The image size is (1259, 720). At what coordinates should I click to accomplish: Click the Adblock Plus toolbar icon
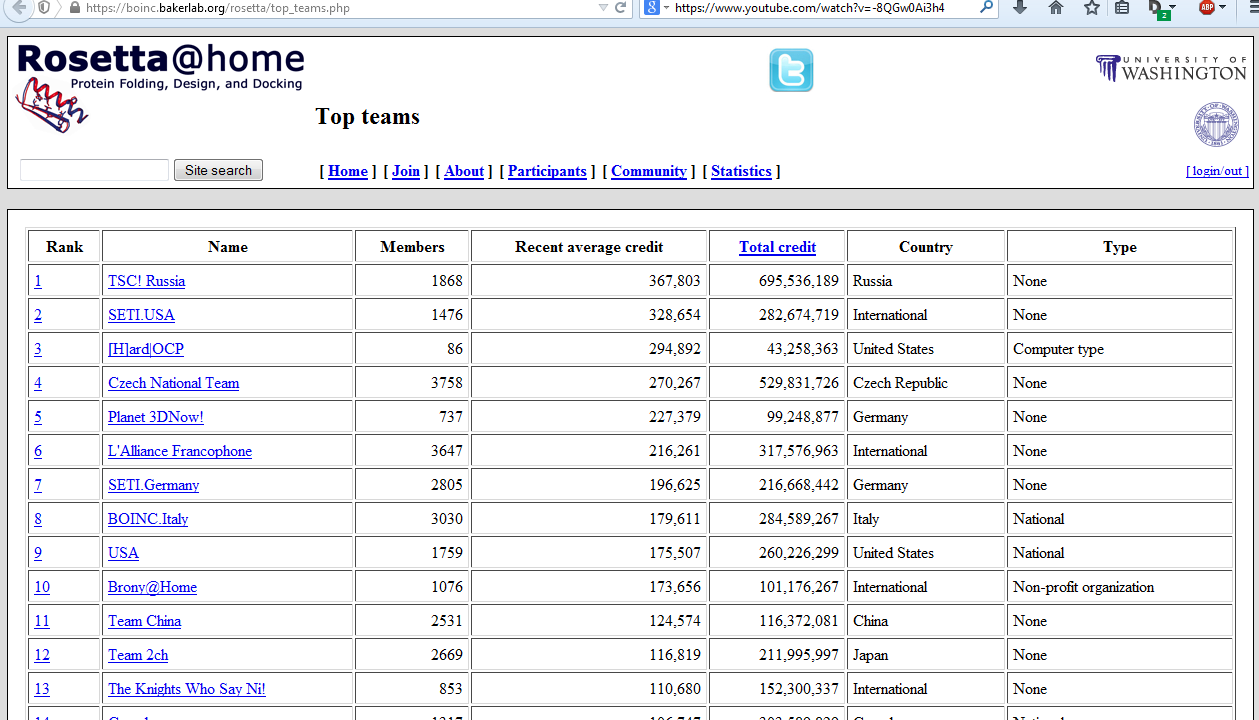pyautogui.click(x=1206, y=8)
